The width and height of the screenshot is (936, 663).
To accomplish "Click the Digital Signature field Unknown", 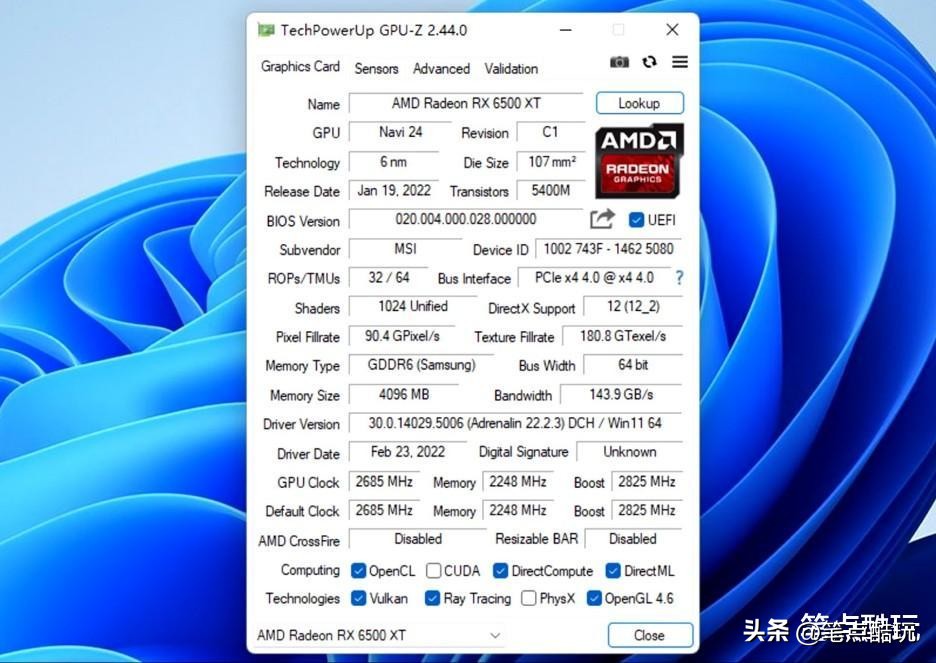I will point(630,452).
